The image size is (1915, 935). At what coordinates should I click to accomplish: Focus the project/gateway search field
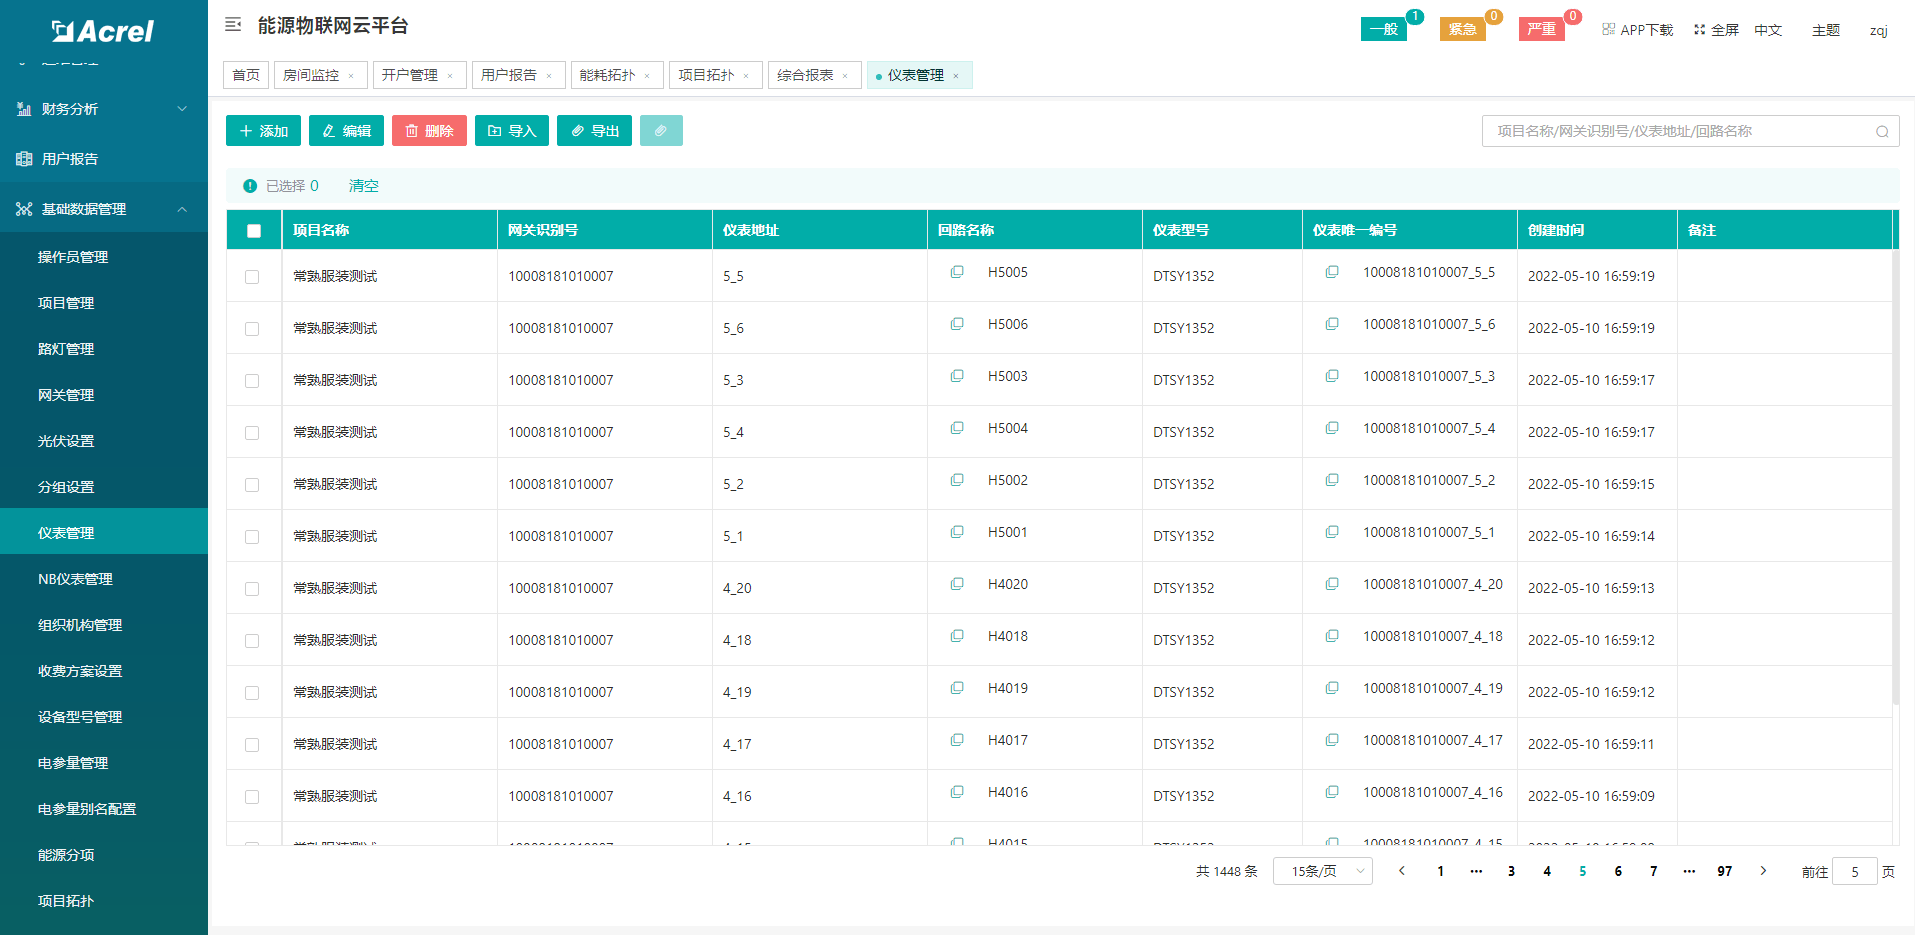click(1690, 131)
